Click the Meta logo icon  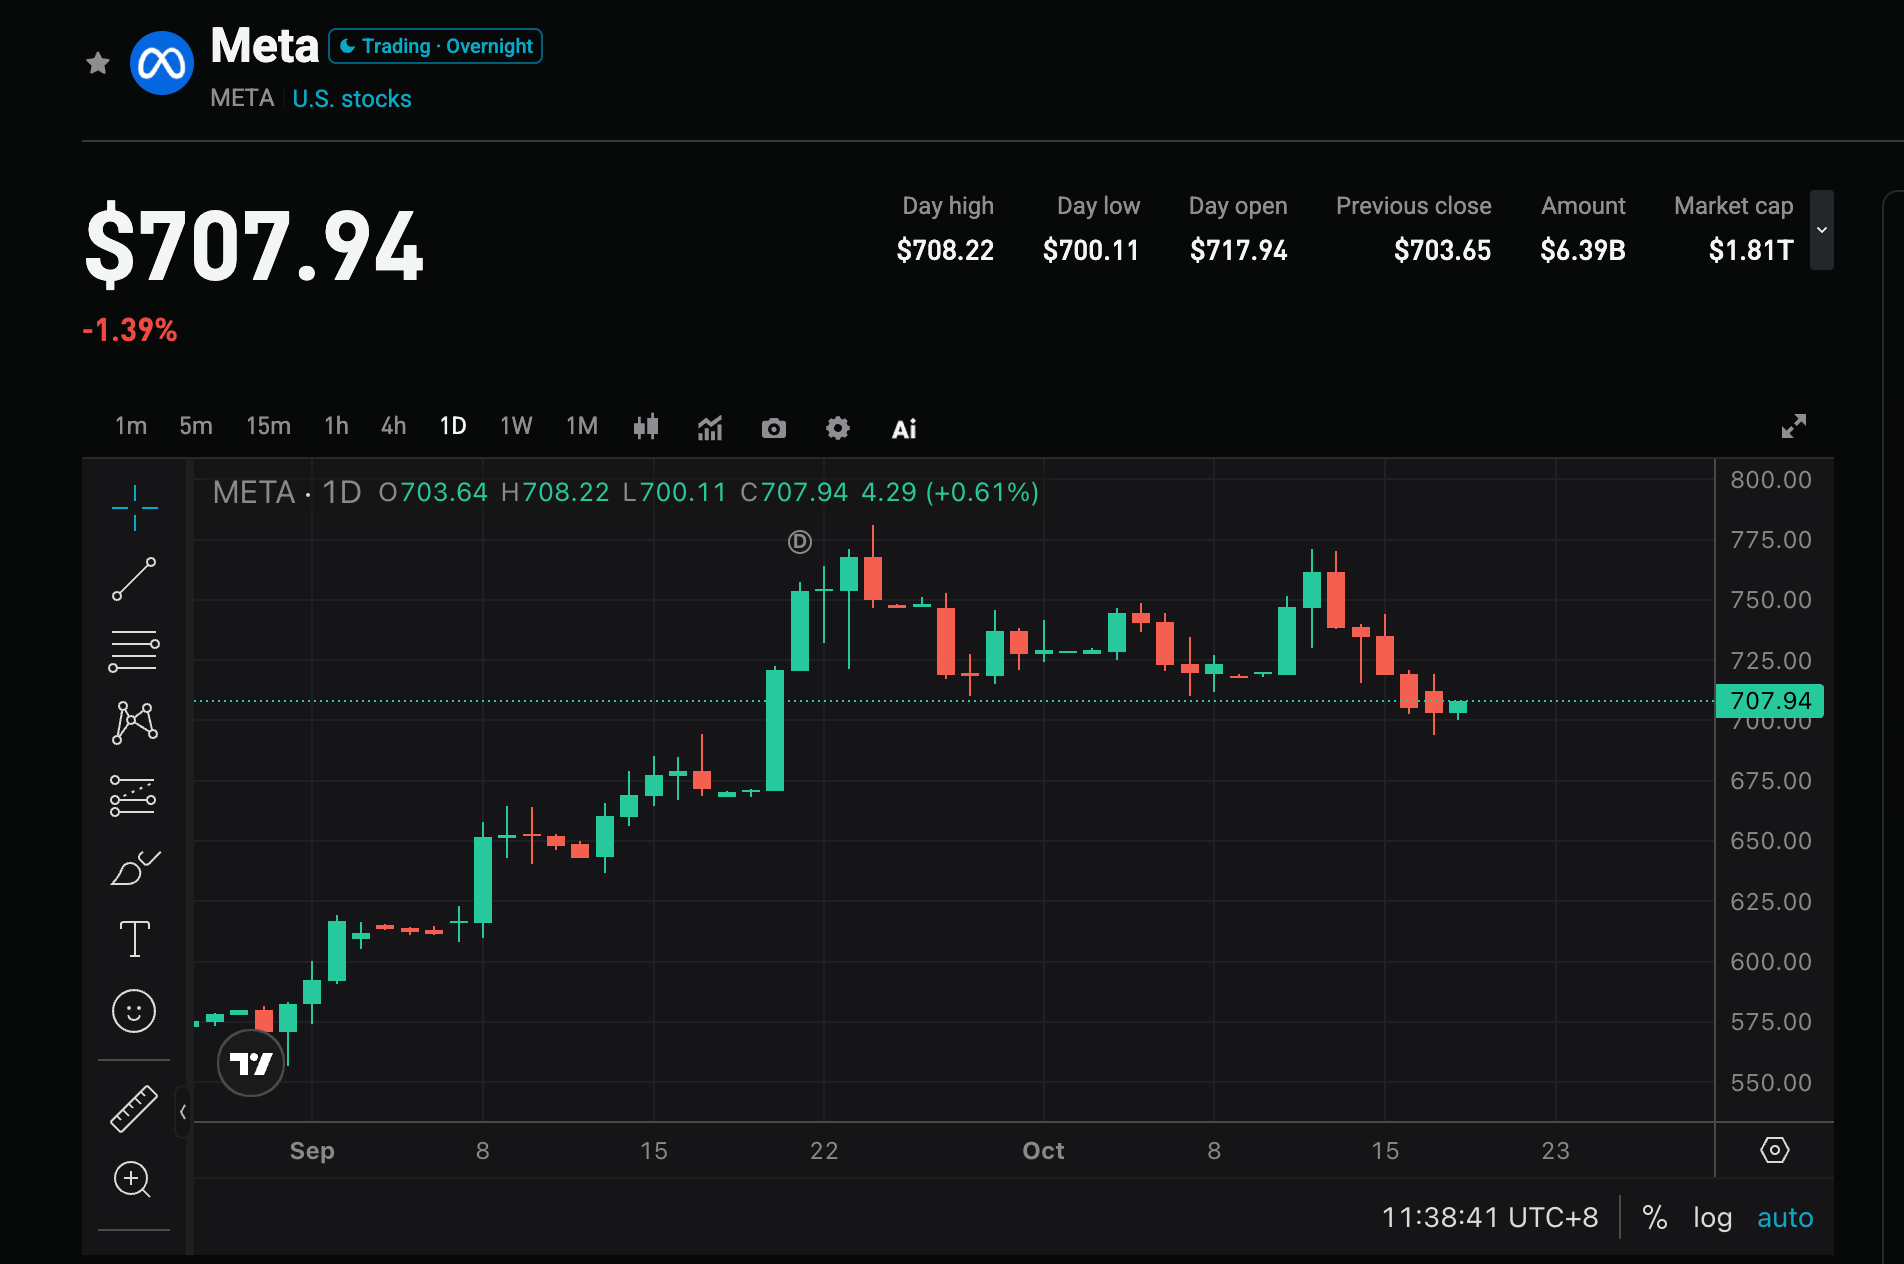point(162,63)
